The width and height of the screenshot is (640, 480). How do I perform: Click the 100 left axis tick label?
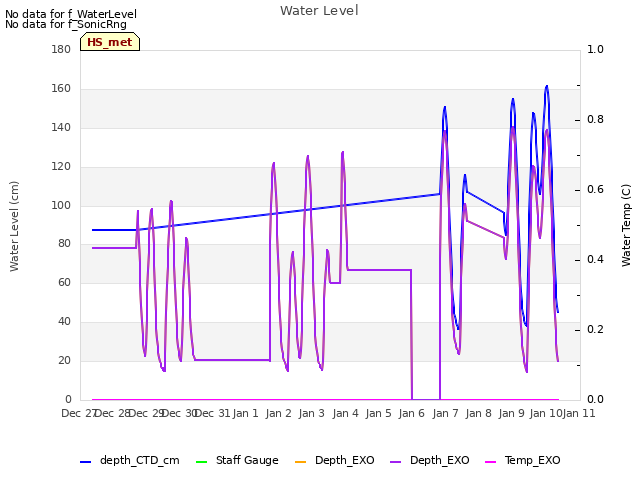tap(61, 205)
